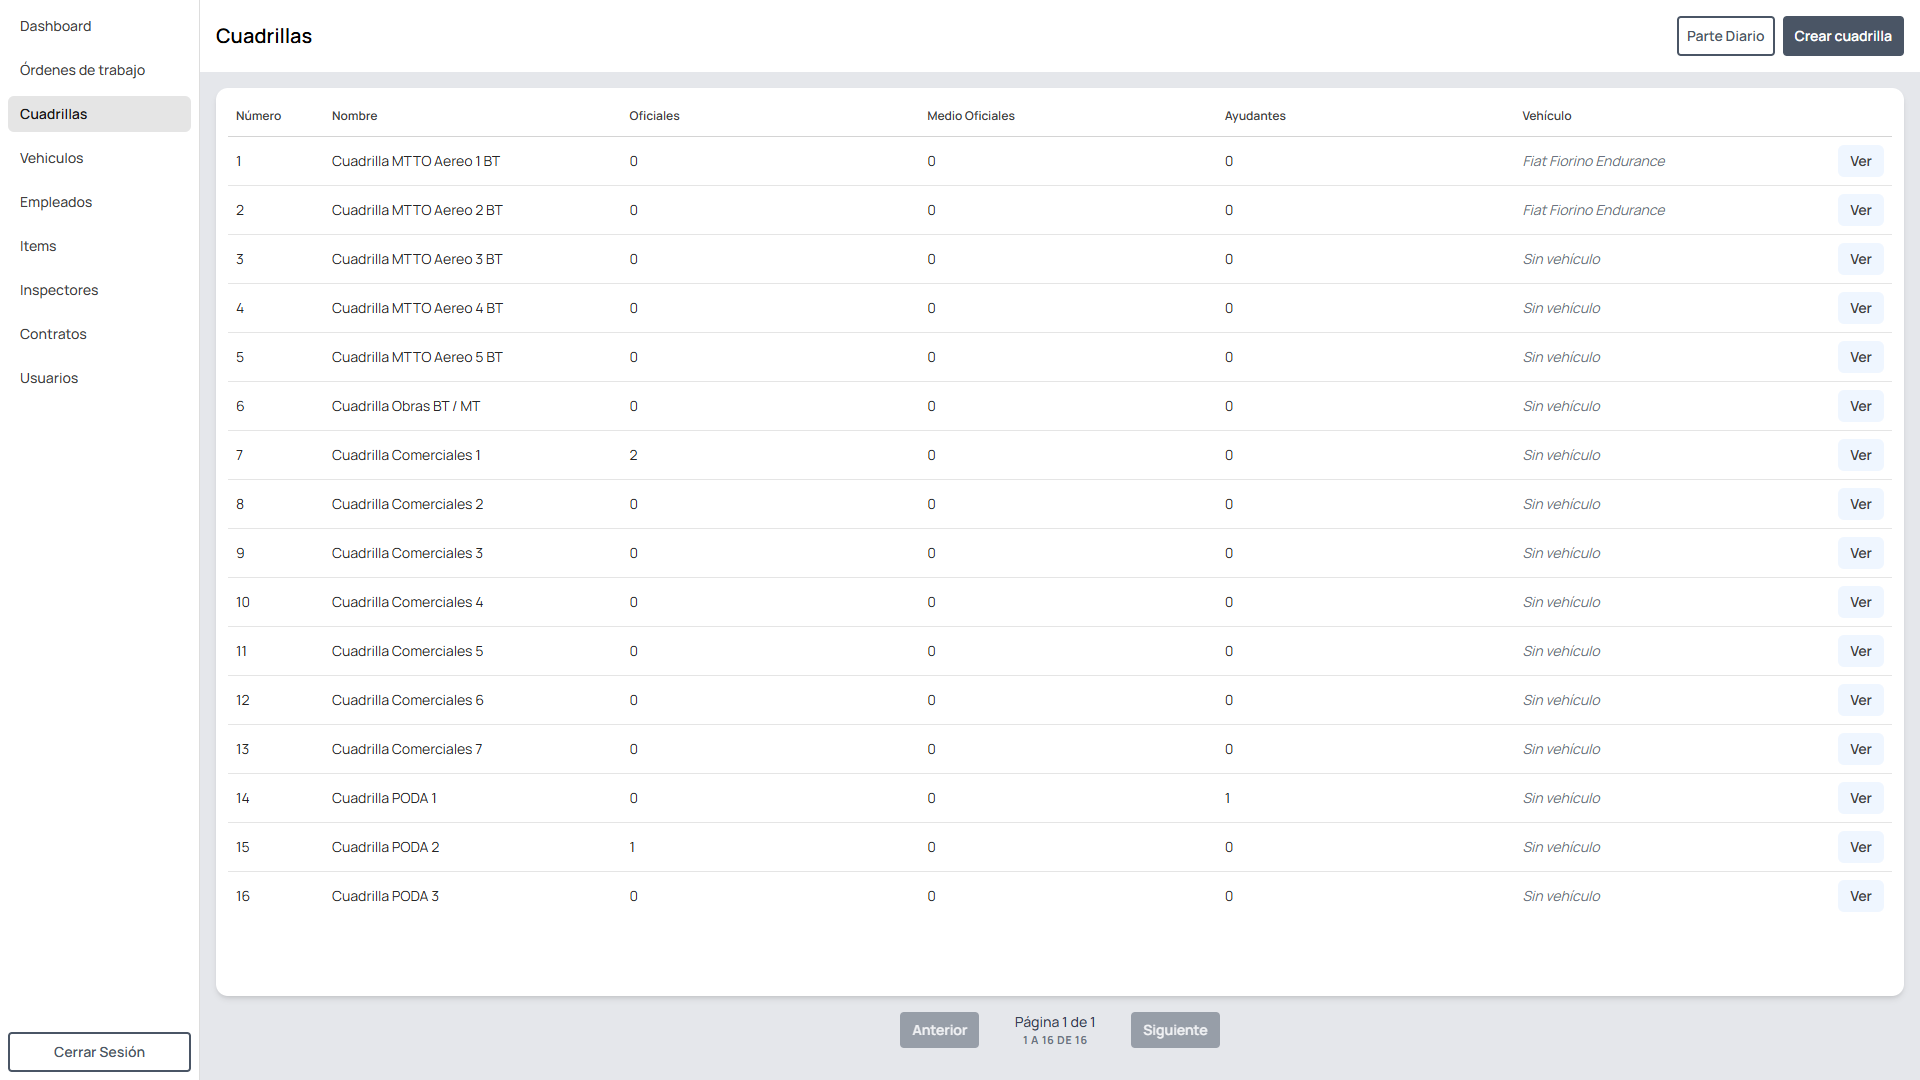Image resolution: width=1920 pixels, height=1080 pixels.
Task: Select Cuadrillas in the sidebar
Action: point(99,114)
